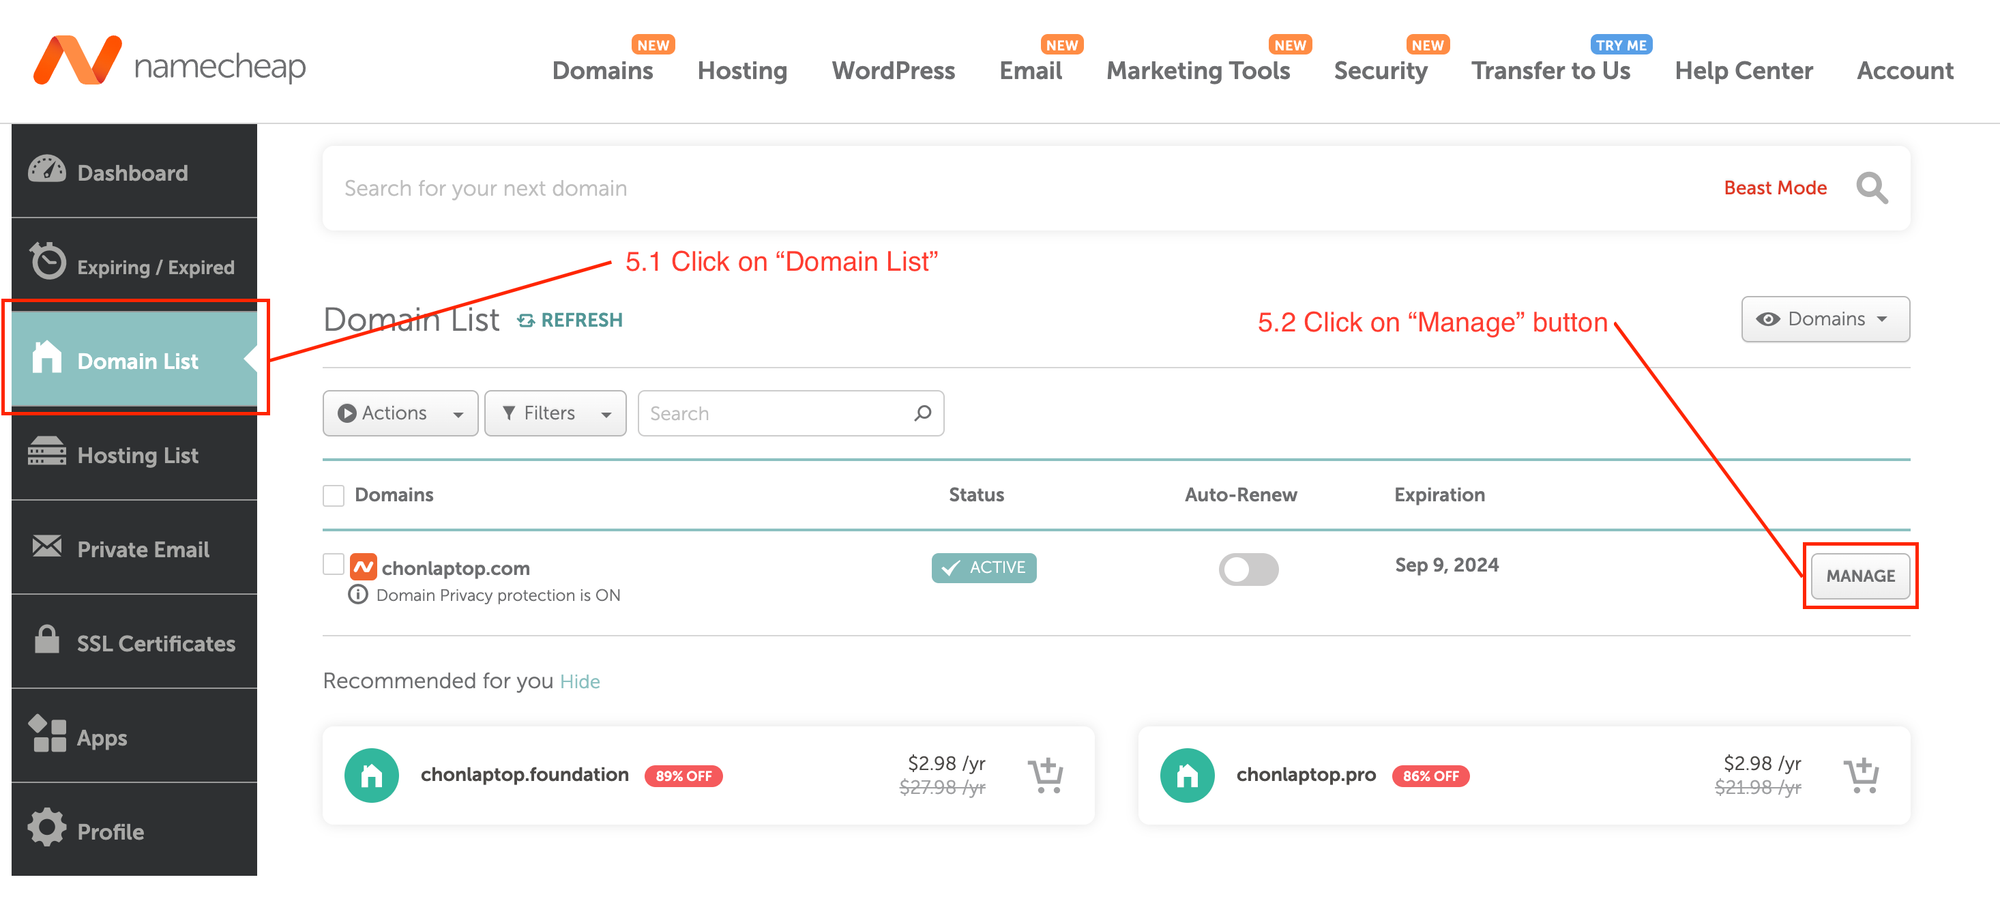
Task: Click the Hosting List server icon
Action: (x=47, y=452)
